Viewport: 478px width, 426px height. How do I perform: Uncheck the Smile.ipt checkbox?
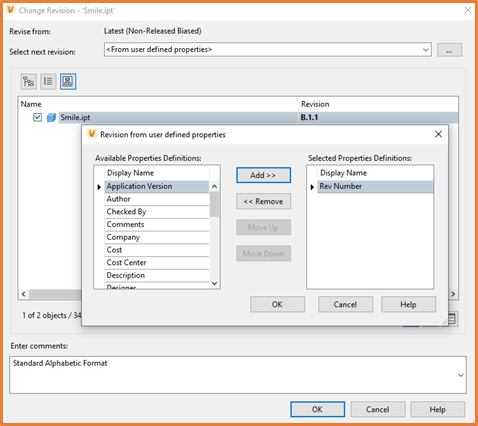point(37,117)
